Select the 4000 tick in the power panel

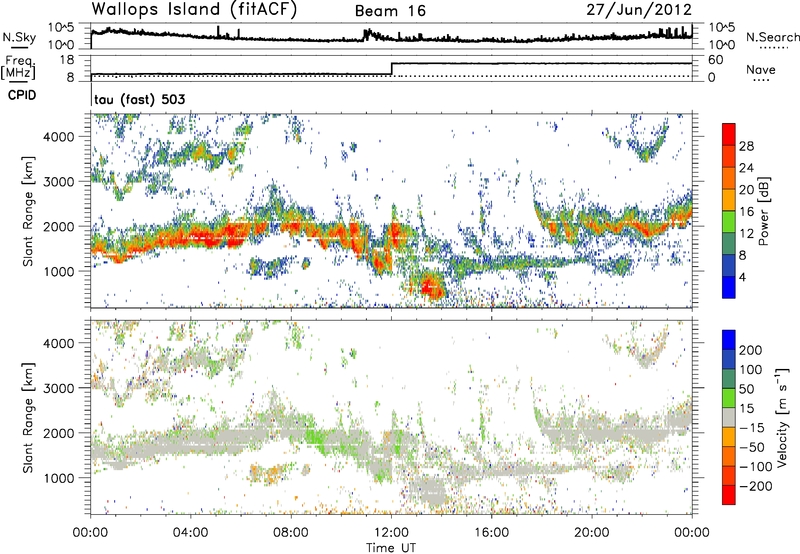pos(58,136)
